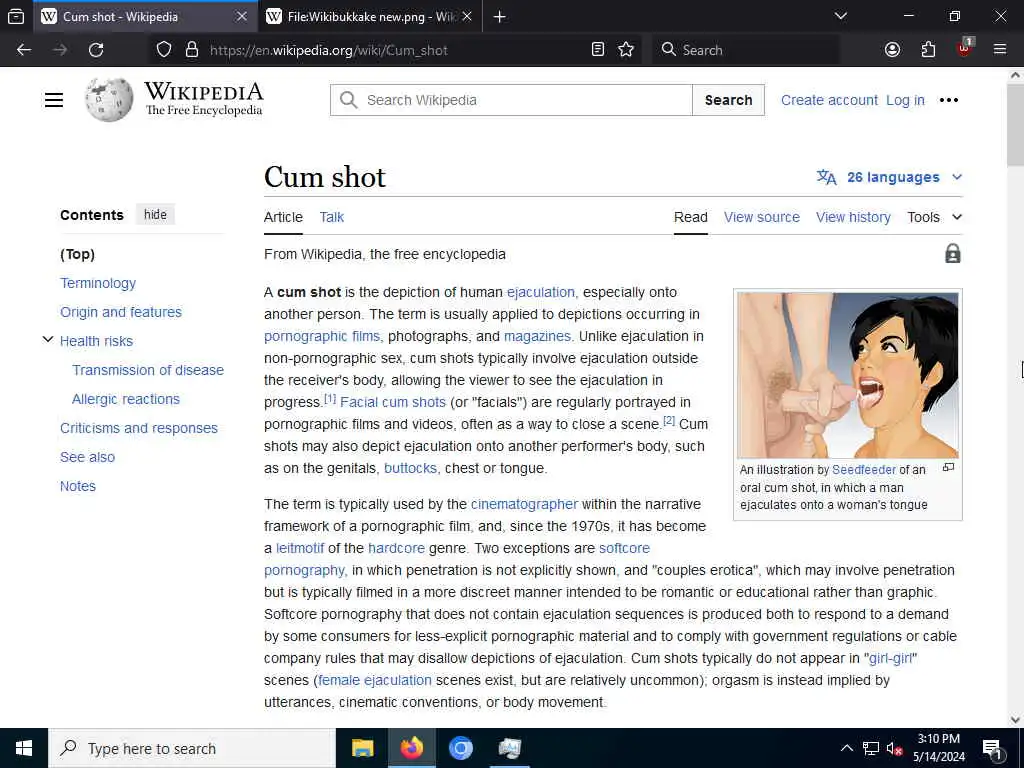Click the Wikipedia Search button

coord(728,100)
